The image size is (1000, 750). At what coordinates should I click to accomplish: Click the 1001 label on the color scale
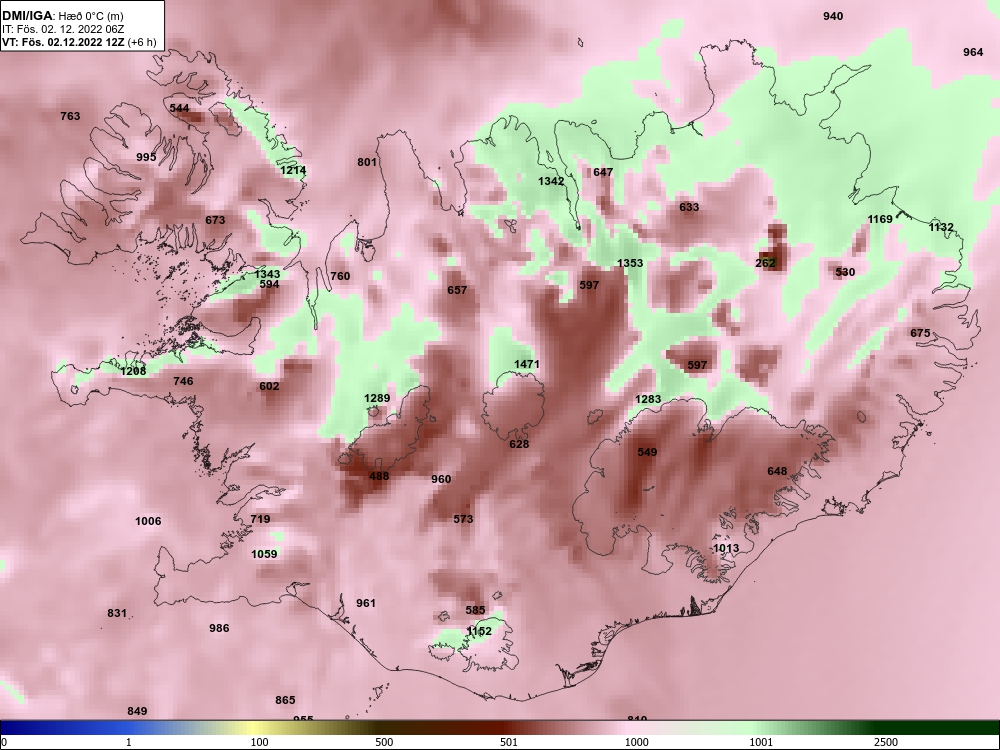(x=761, y=742)
